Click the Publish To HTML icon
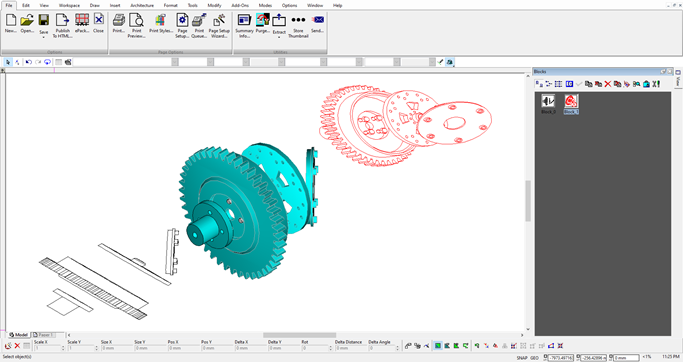Screen dimensions: 683x362 coord(62,25)
